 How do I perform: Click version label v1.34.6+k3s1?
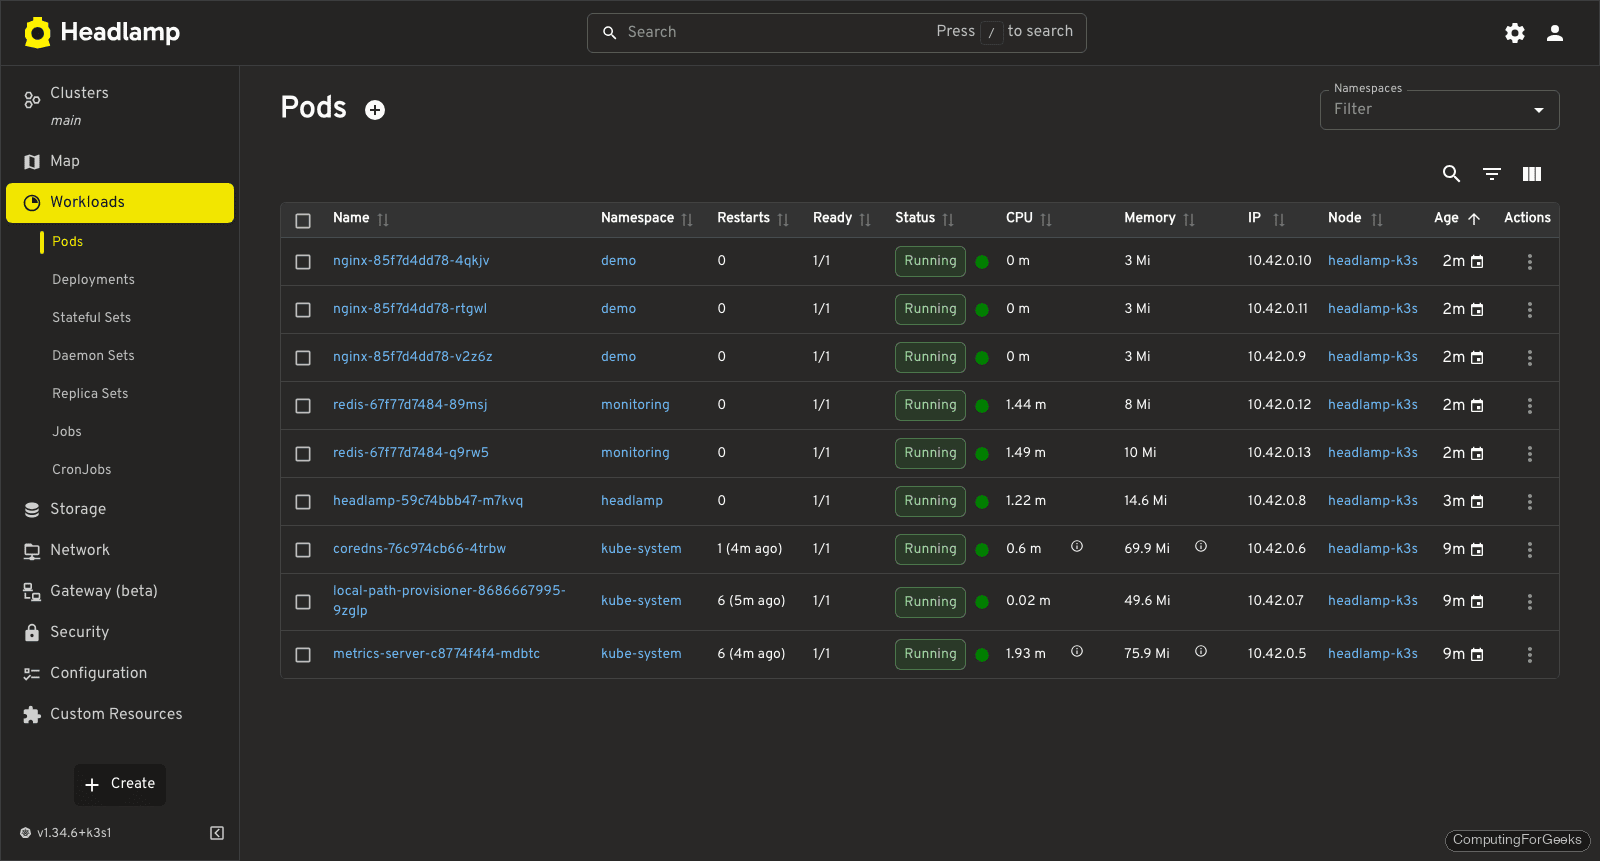74,833
